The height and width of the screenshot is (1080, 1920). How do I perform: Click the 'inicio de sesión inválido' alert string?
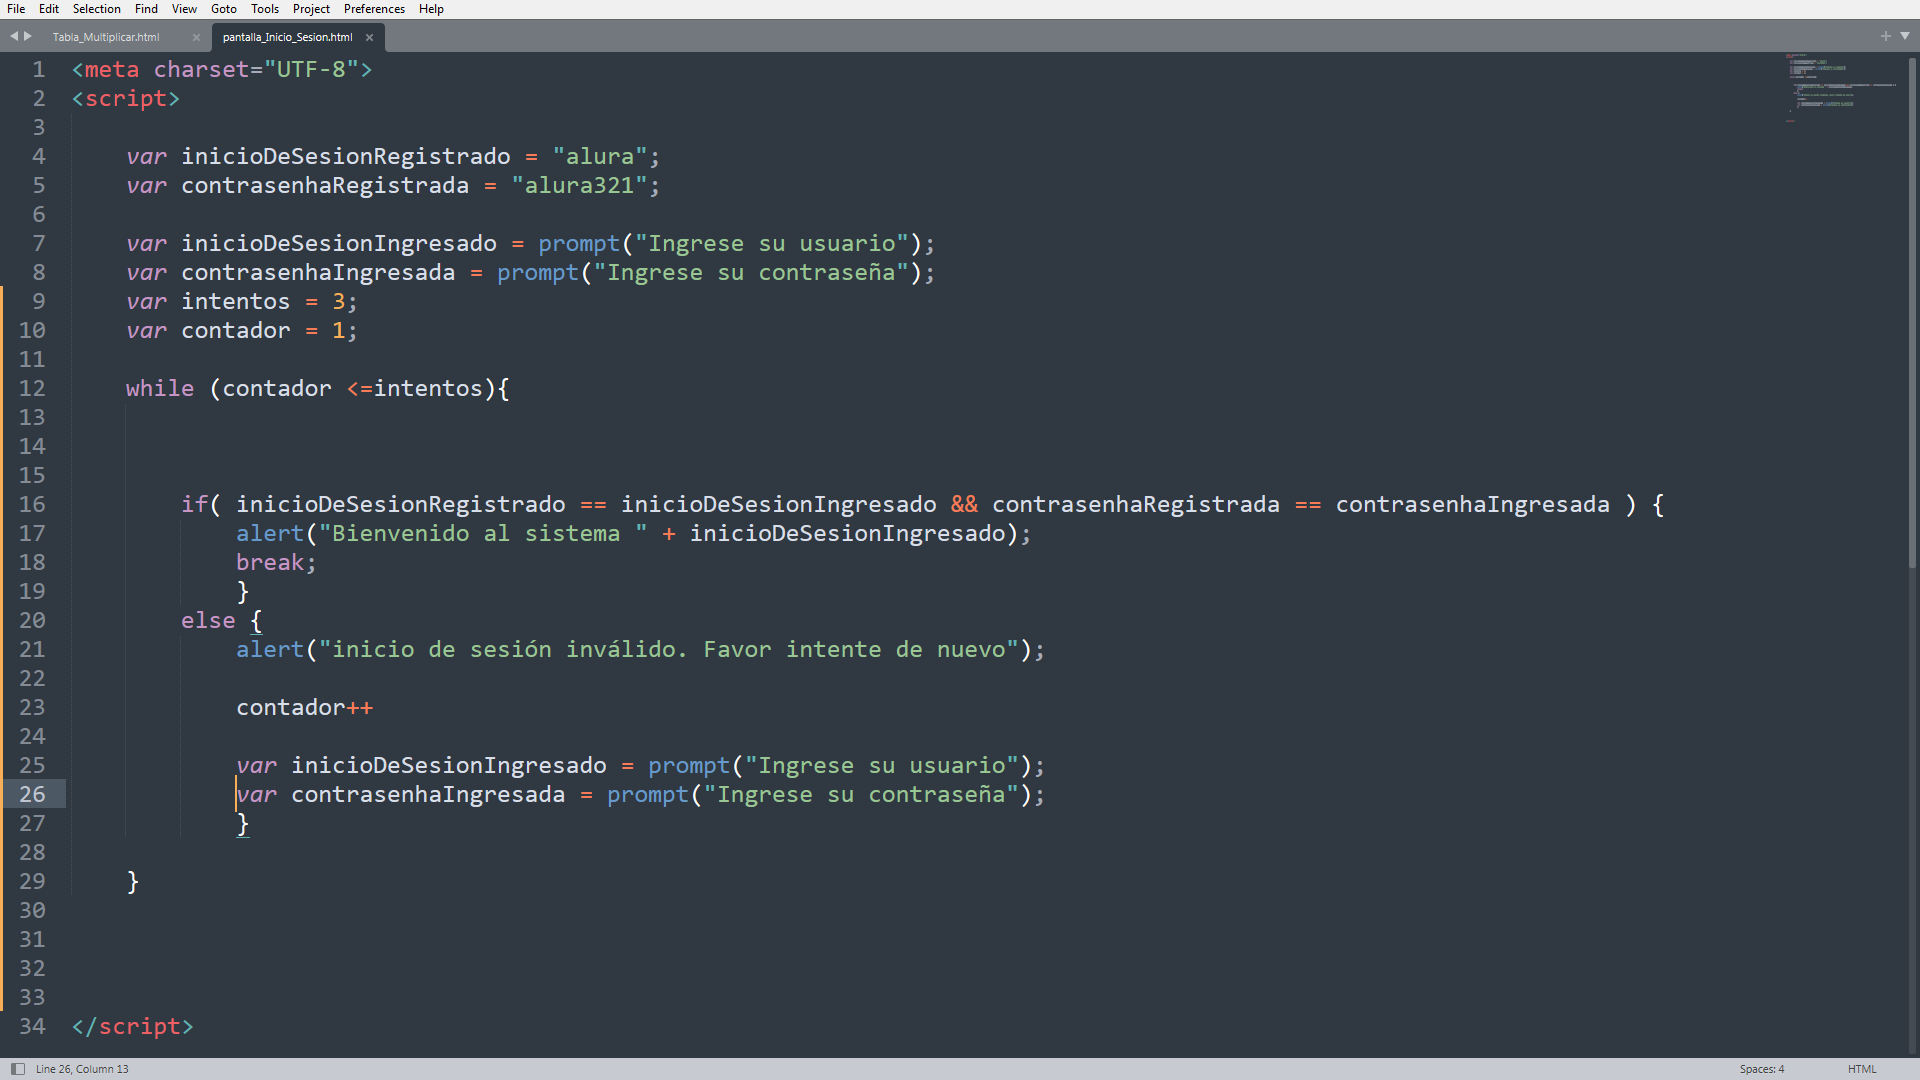click(669, 649)
